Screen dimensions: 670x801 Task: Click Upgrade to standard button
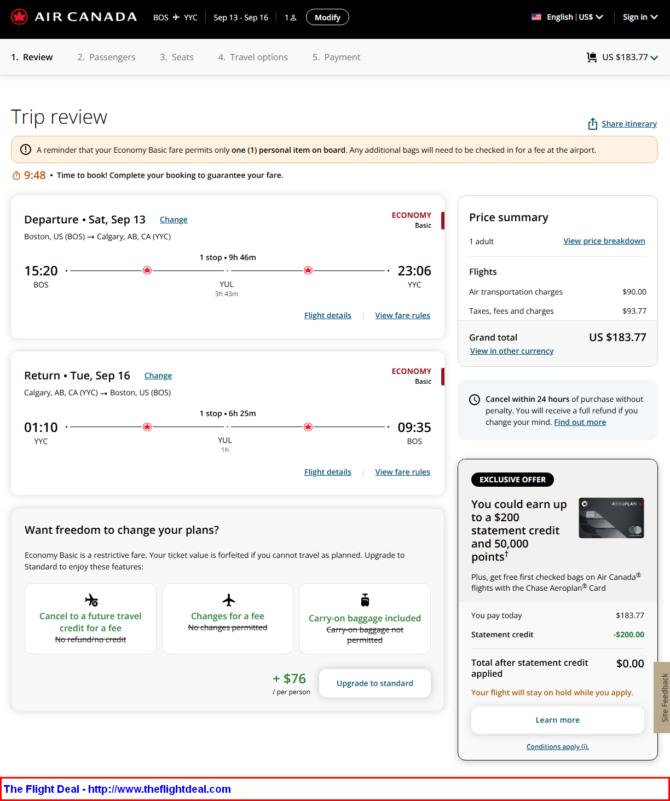[x=375, y=684]
